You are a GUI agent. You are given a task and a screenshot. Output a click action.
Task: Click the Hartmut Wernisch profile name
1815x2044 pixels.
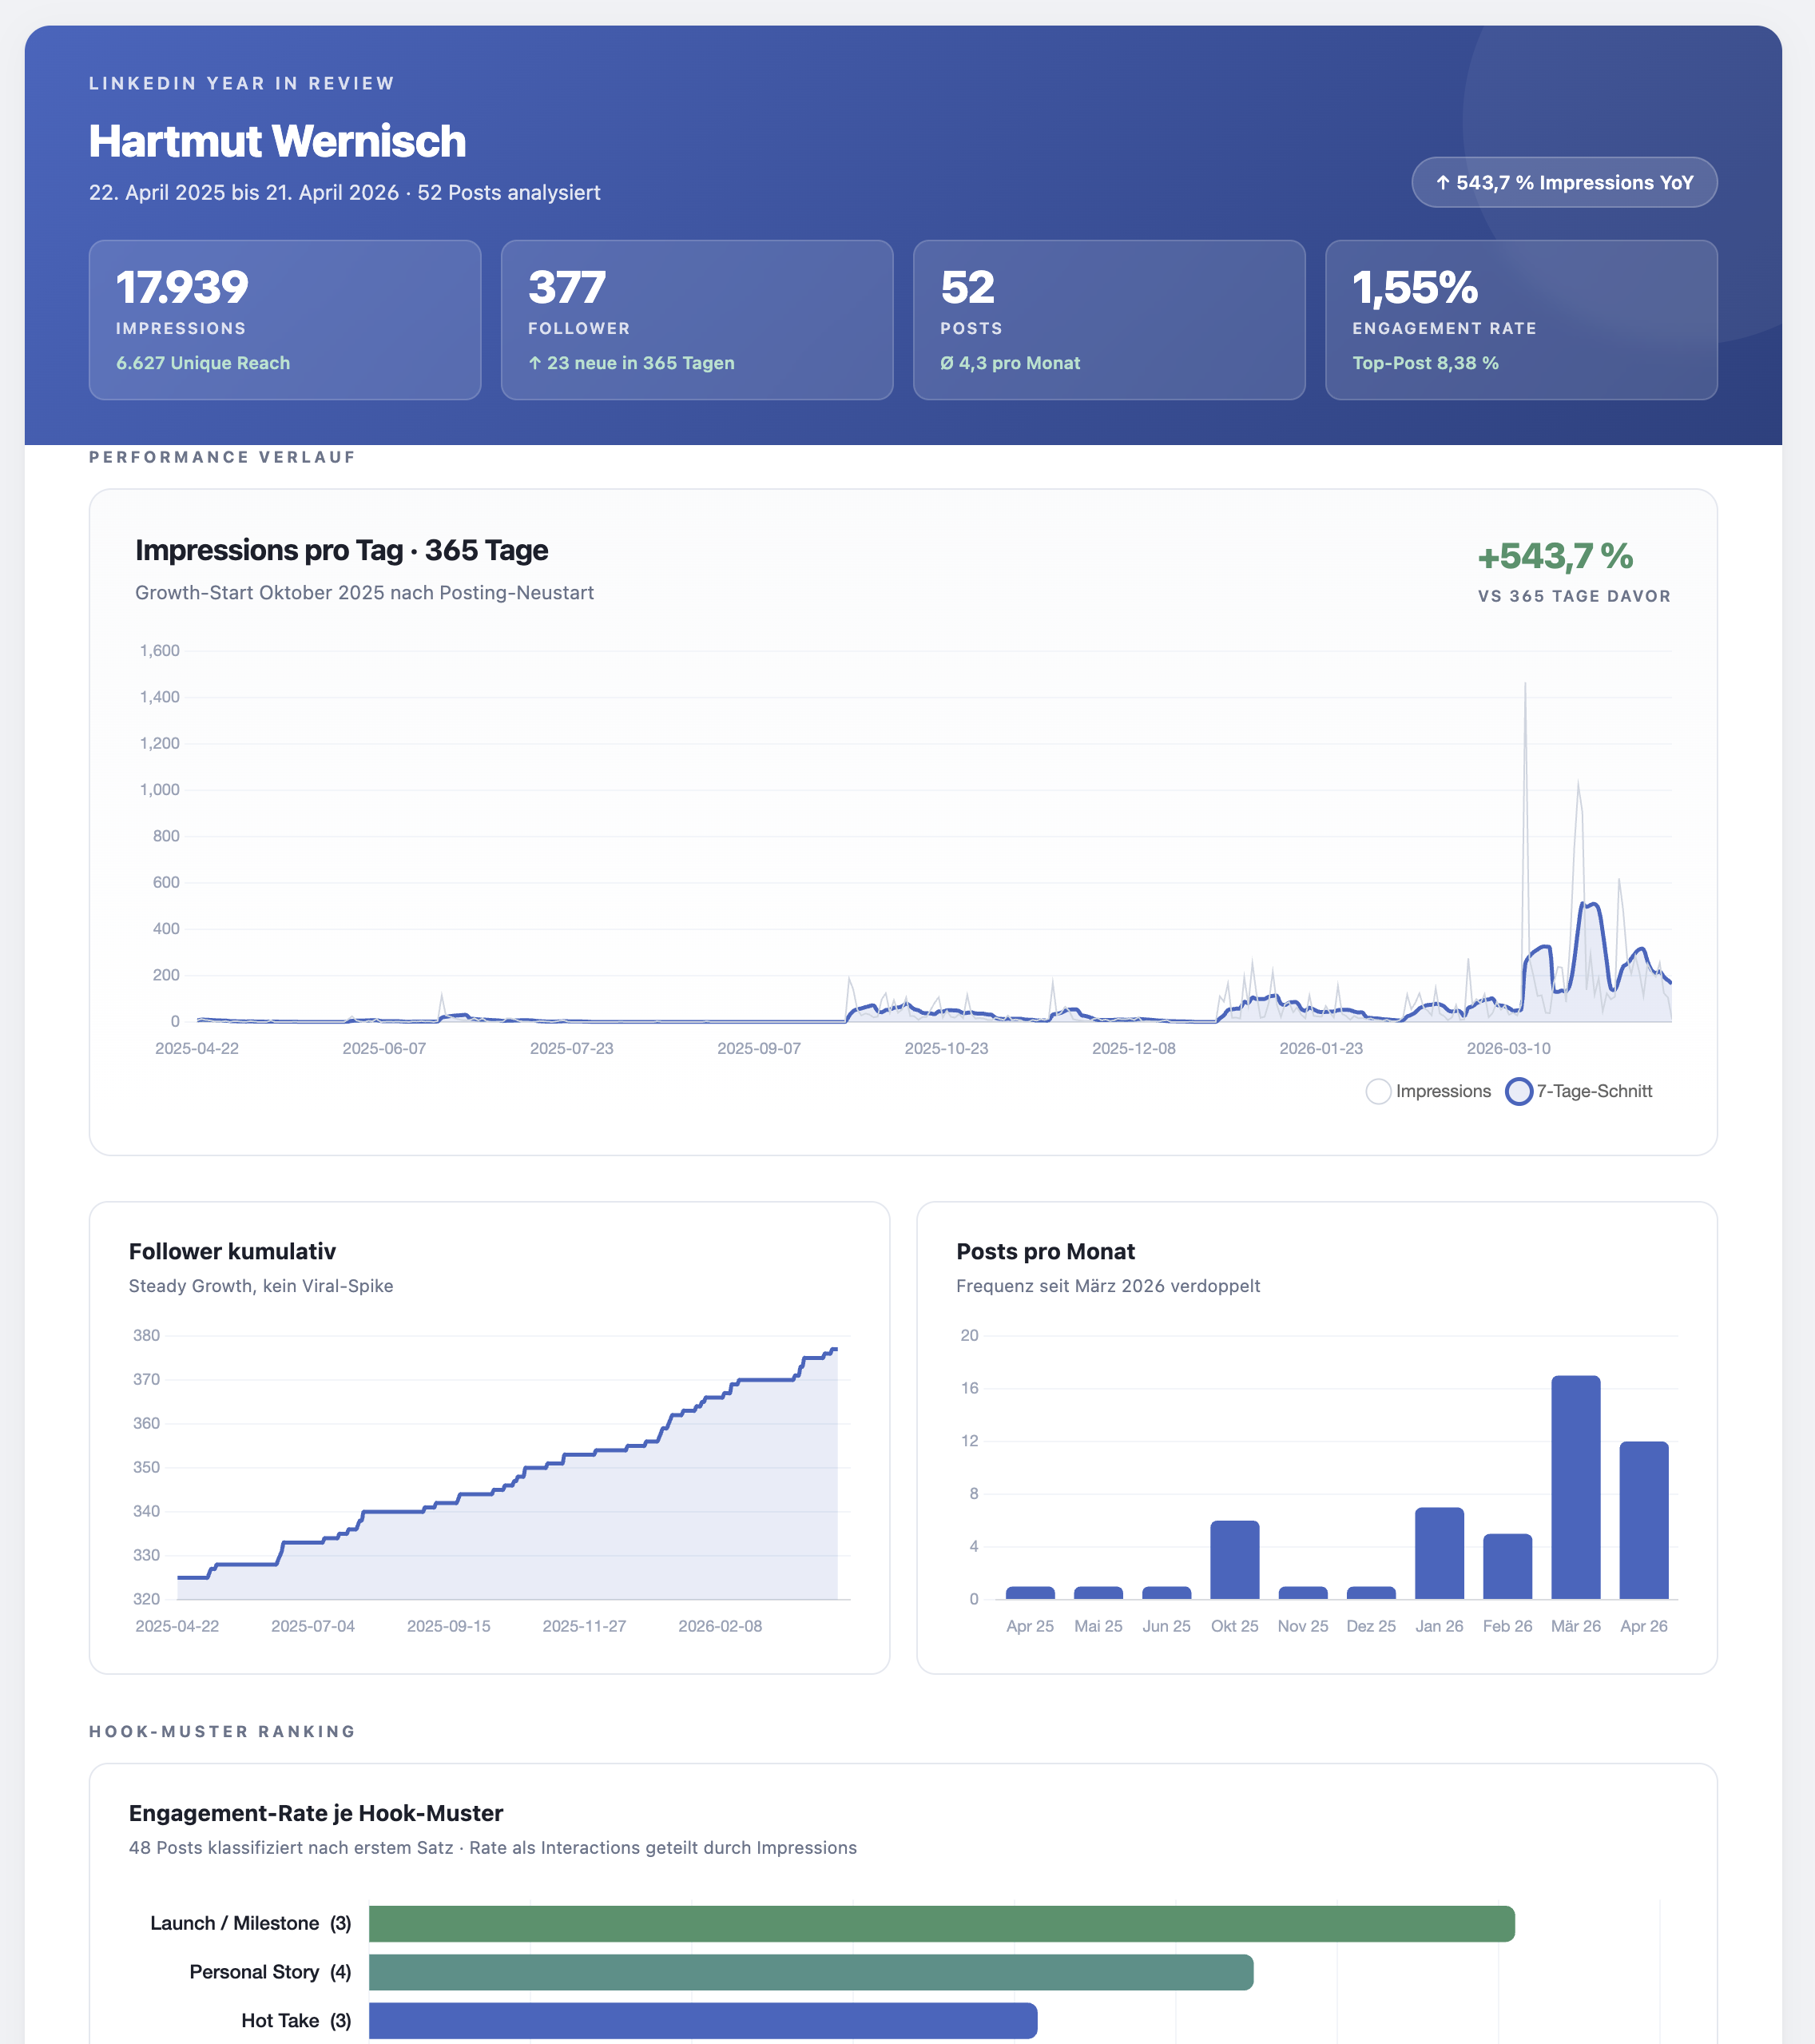277,141
